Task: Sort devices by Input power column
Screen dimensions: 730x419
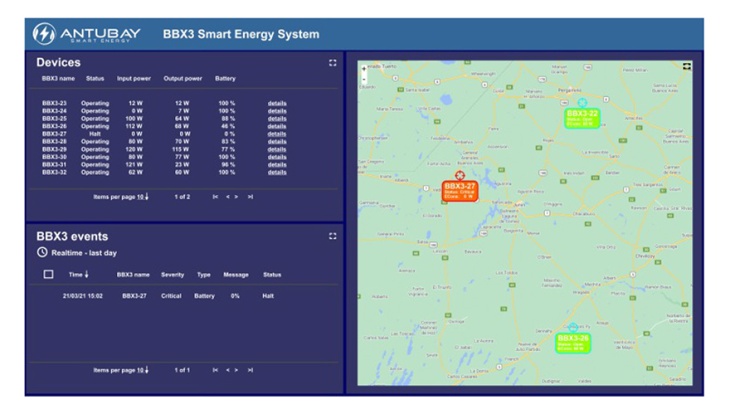Action: [x=134, y=78]
